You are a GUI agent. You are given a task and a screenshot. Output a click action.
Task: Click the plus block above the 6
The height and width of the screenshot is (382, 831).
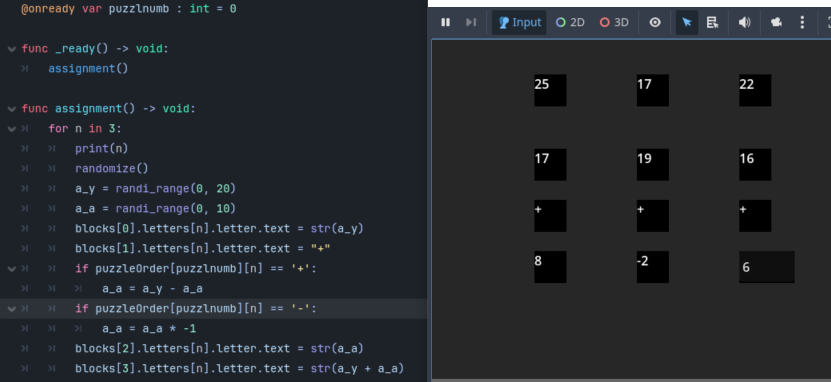(x=755, y=216)
